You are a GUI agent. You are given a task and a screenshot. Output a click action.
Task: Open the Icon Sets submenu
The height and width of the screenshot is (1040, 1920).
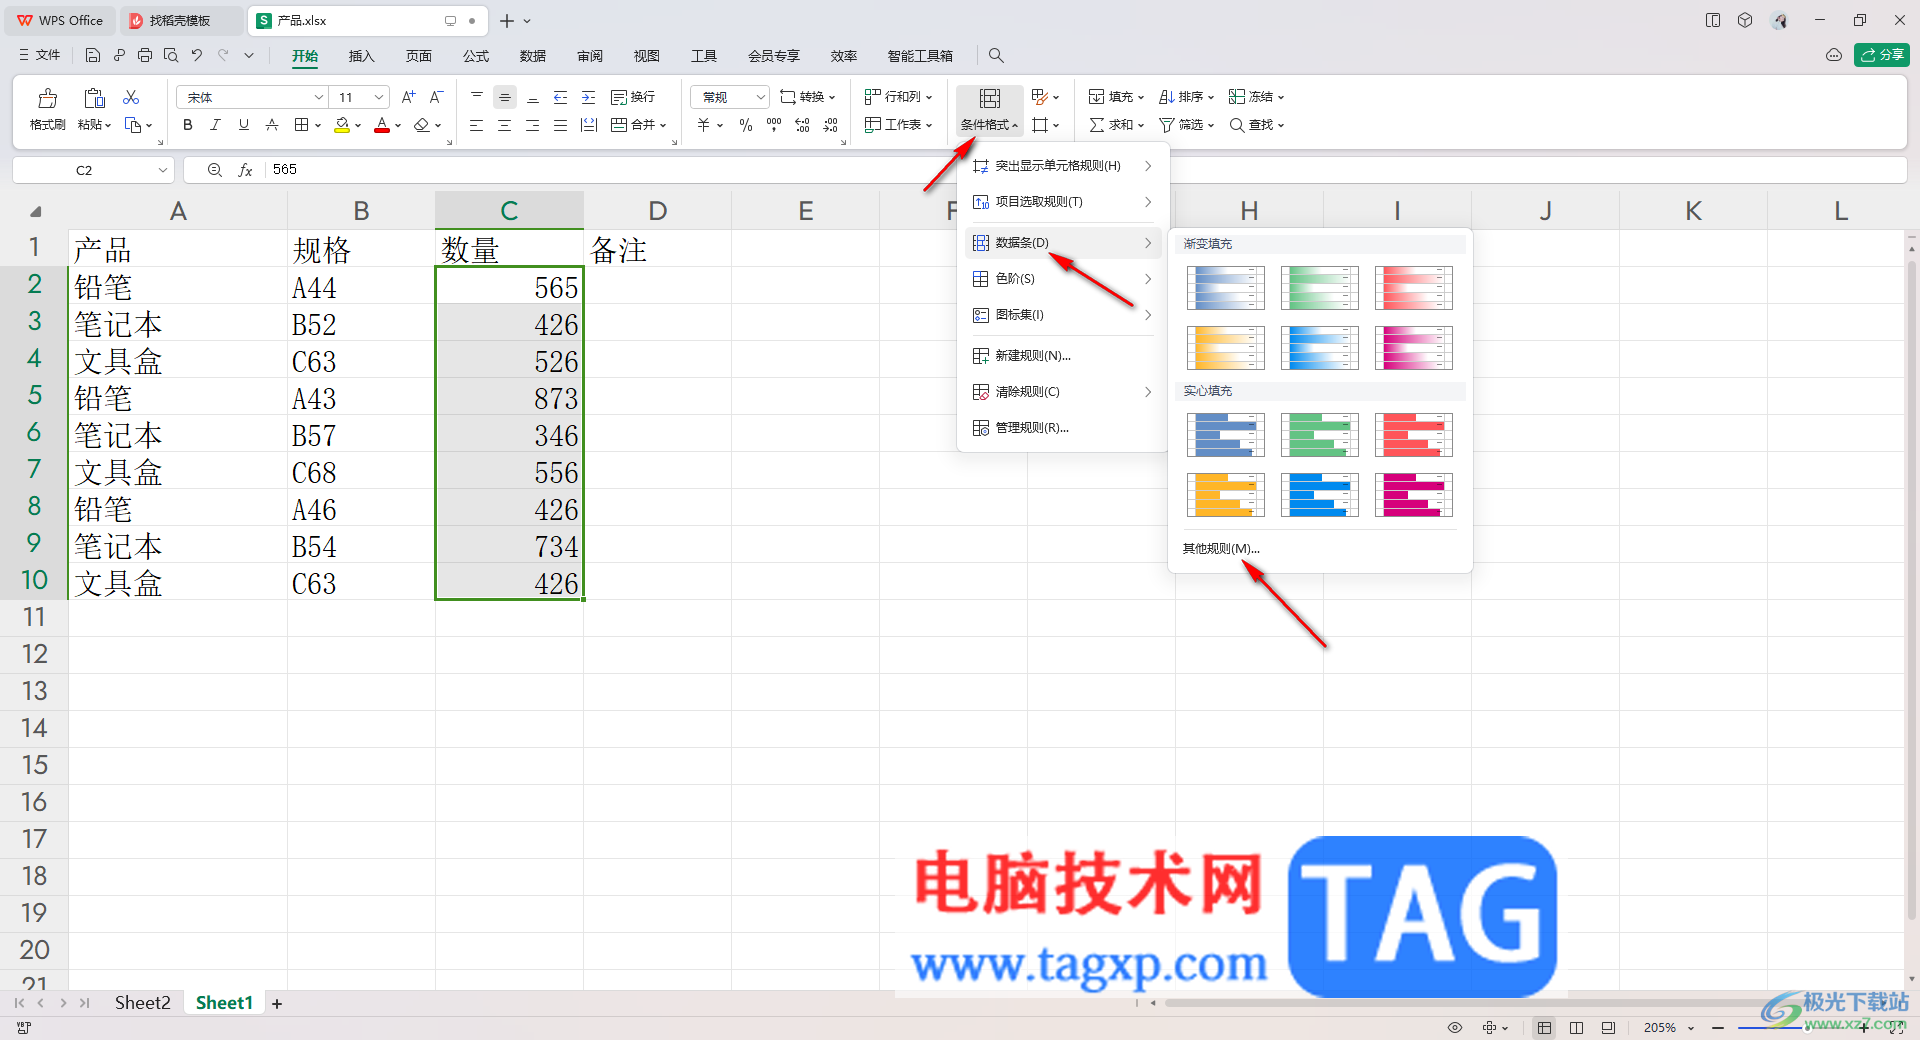pos(1062,315)
